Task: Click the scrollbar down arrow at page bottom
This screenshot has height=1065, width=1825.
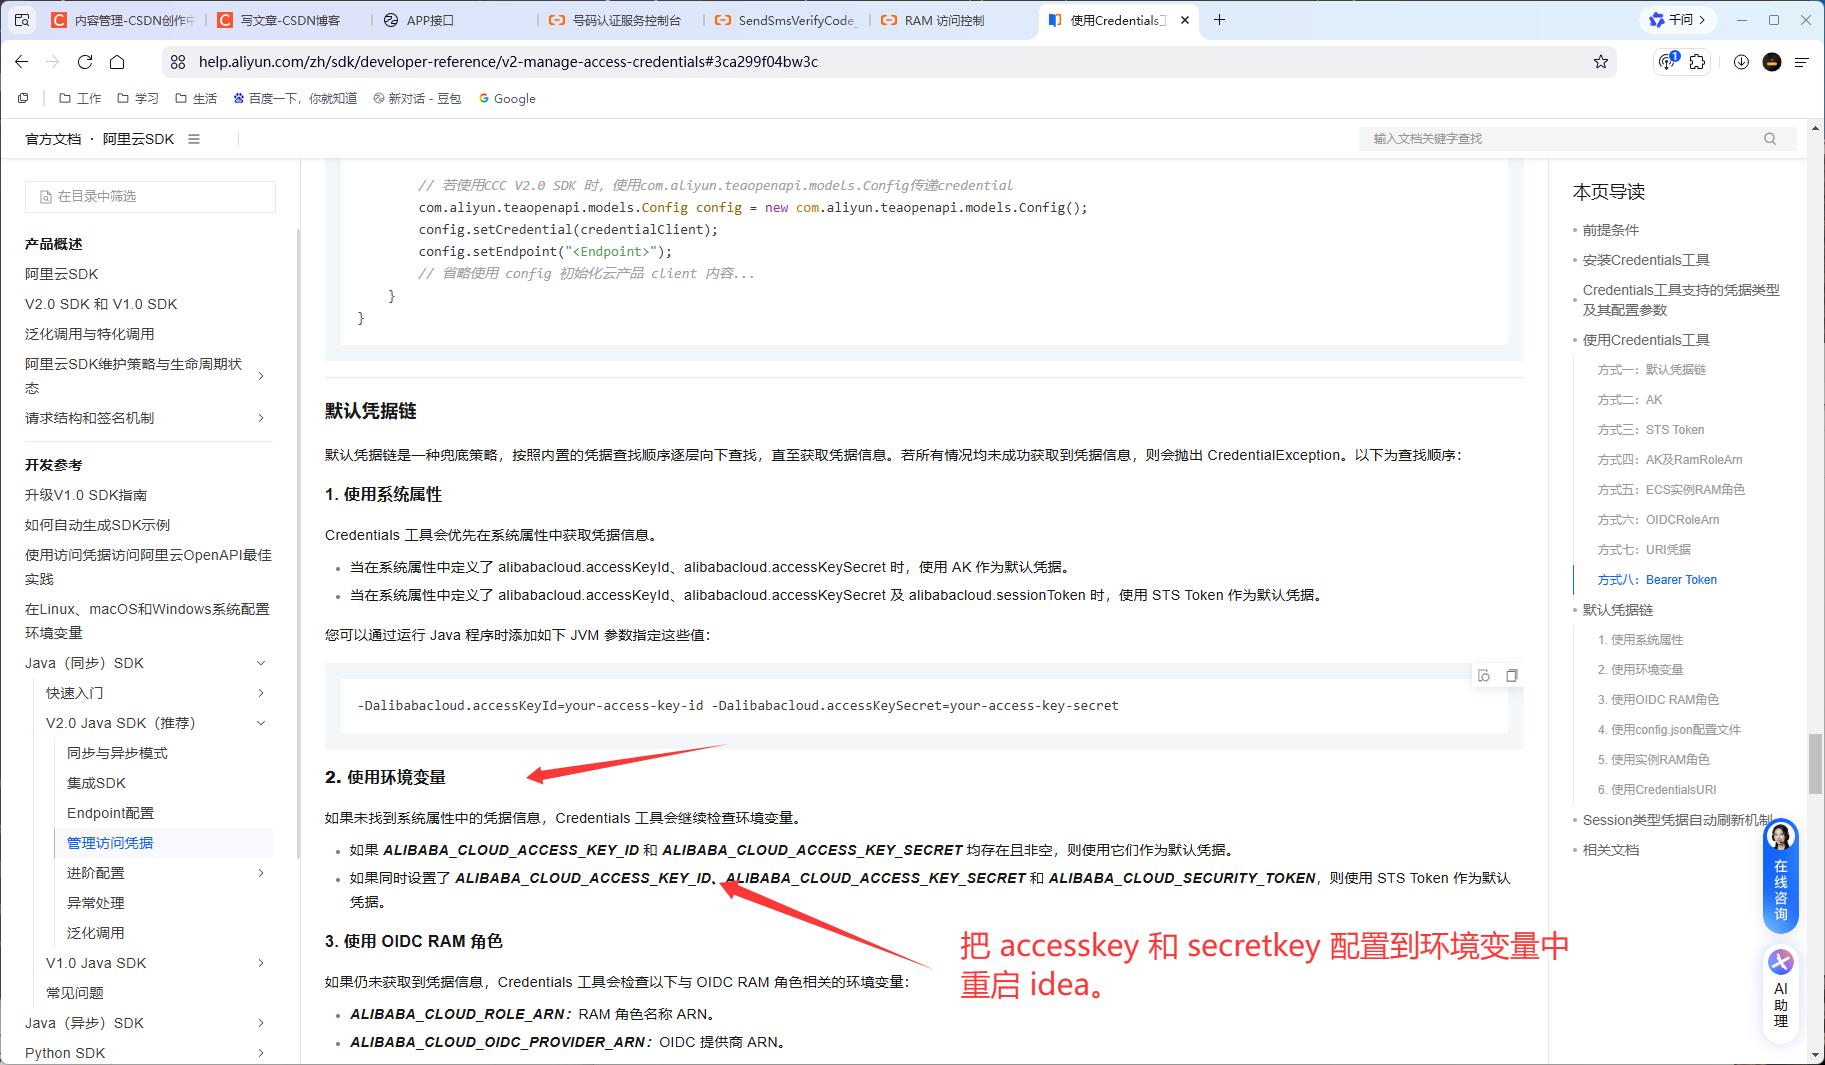Action: [1816, 1055]
